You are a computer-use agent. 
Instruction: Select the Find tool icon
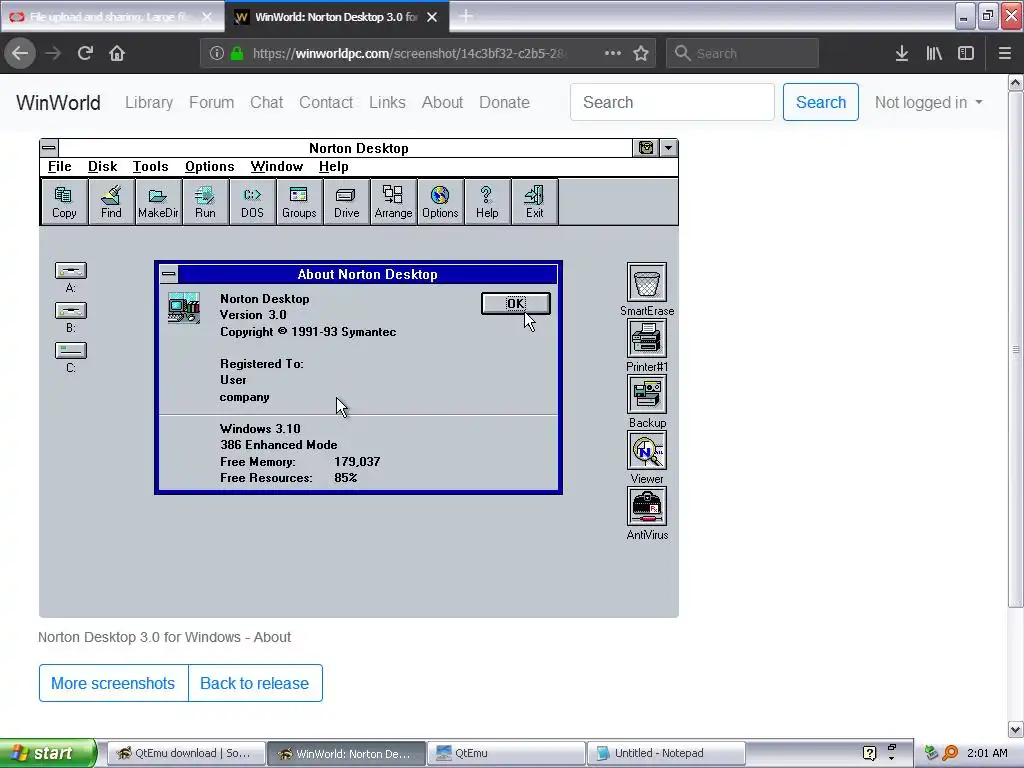[111, 202]
